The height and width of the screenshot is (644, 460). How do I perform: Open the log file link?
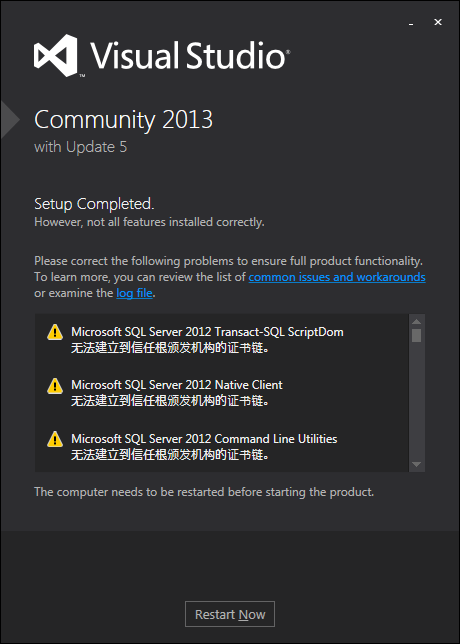134,293
